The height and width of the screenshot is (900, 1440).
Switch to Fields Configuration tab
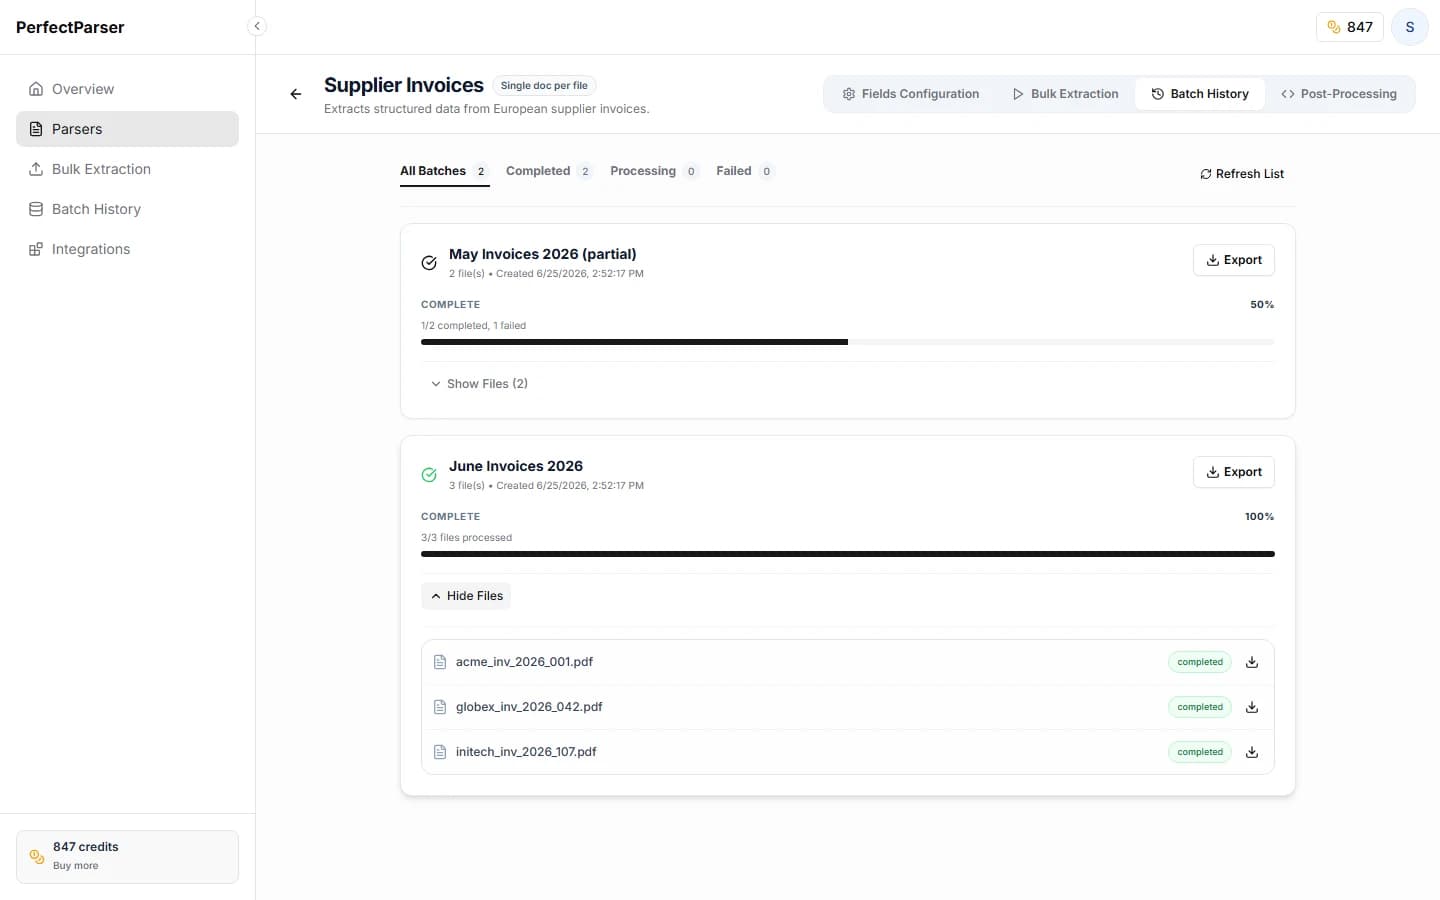[911, 94]
